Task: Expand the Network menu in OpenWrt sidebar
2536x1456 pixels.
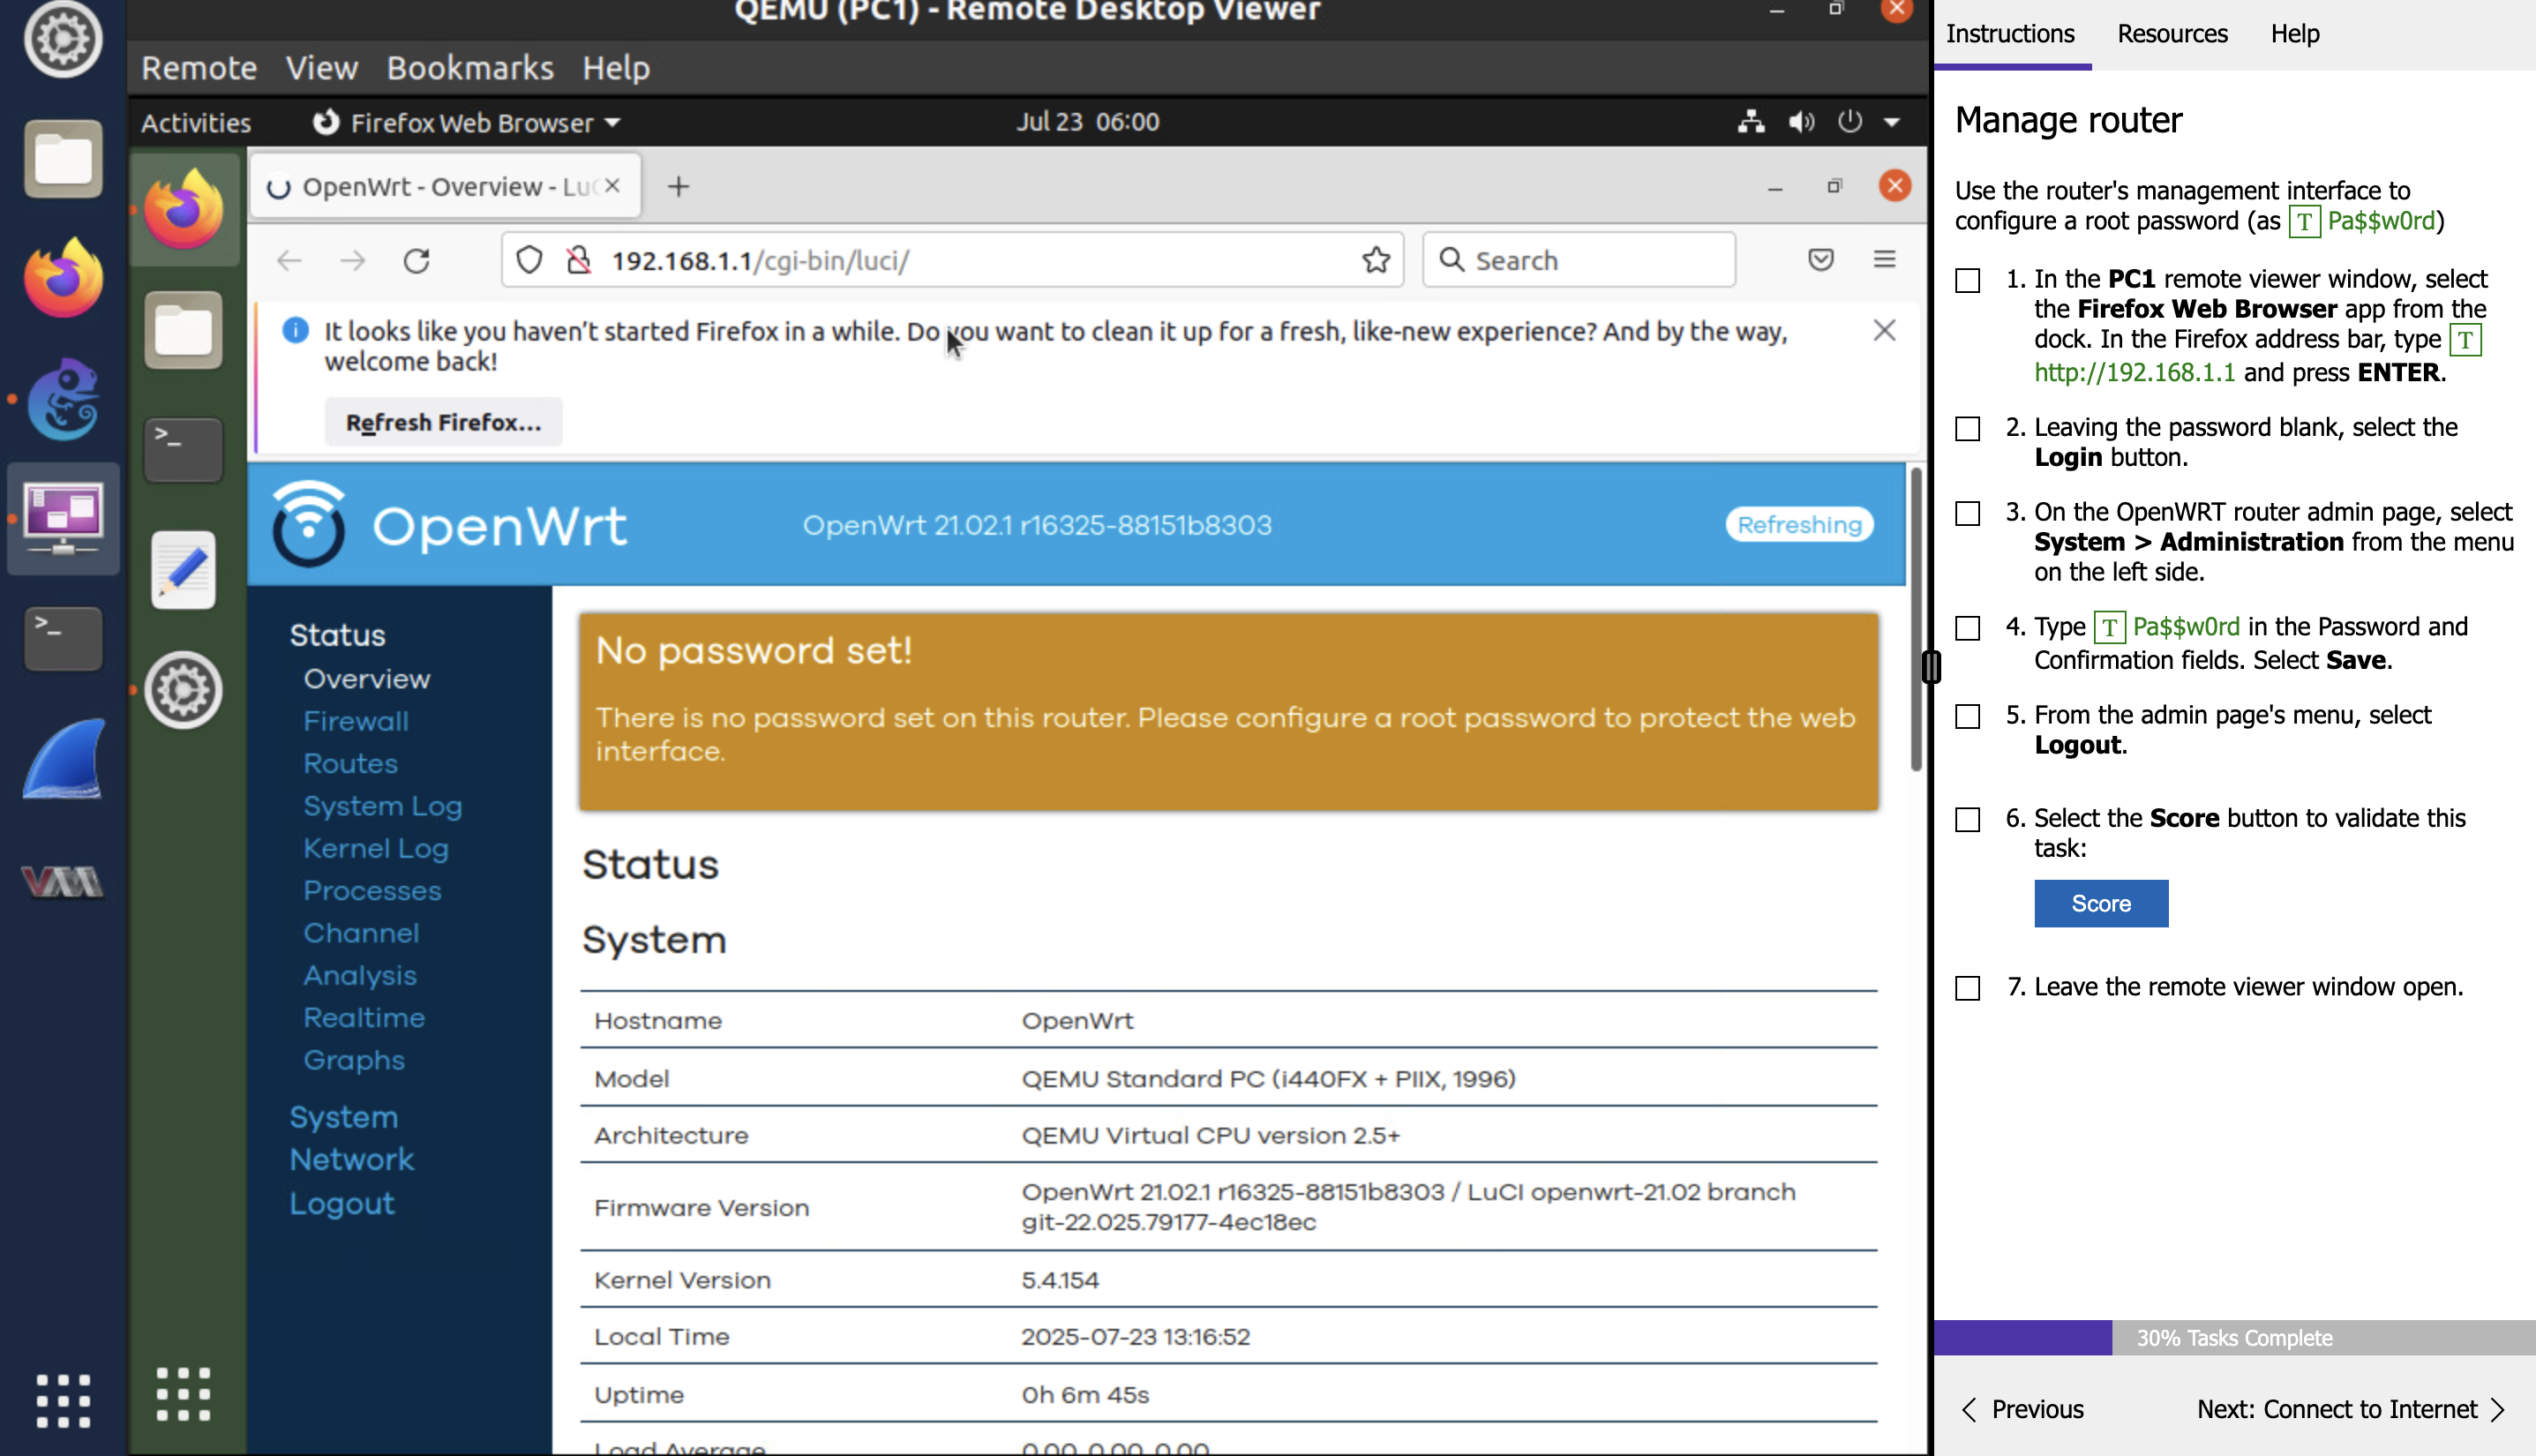Action: (x=351, y=1160)
